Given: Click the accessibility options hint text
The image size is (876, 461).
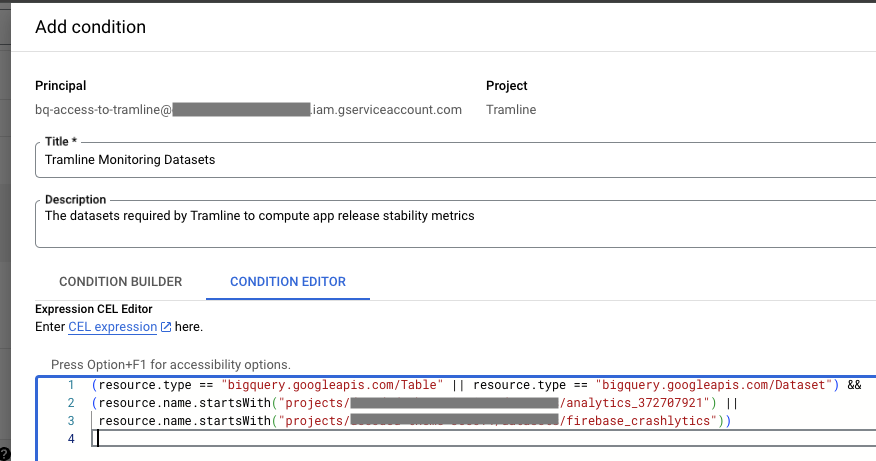Looking at the screenshot, I should point(170,365).
